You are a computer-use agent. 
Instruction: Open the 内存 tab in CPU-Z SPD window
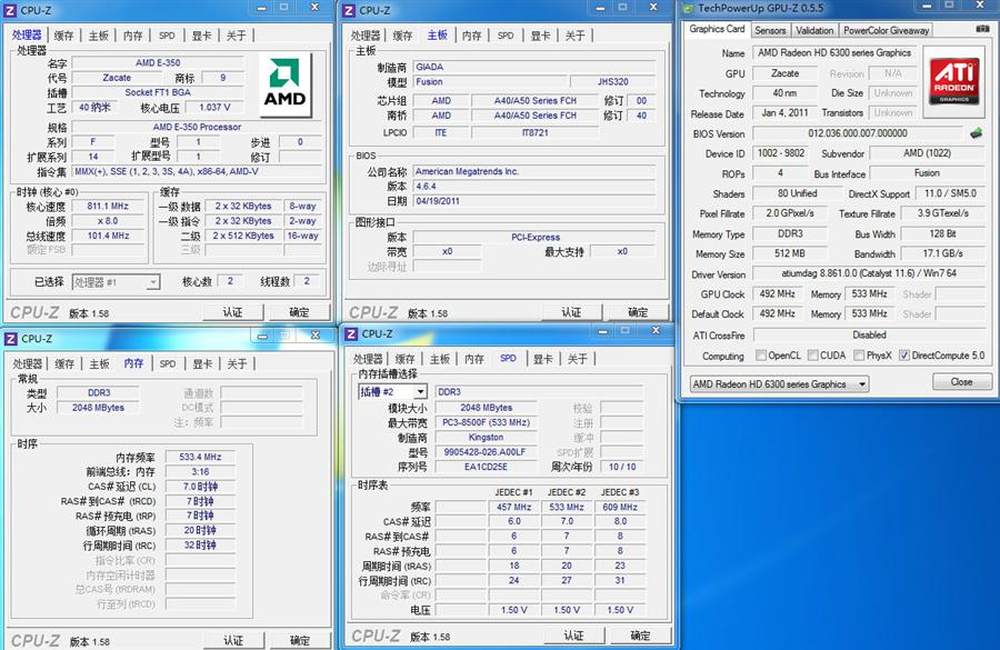(474, 359)
